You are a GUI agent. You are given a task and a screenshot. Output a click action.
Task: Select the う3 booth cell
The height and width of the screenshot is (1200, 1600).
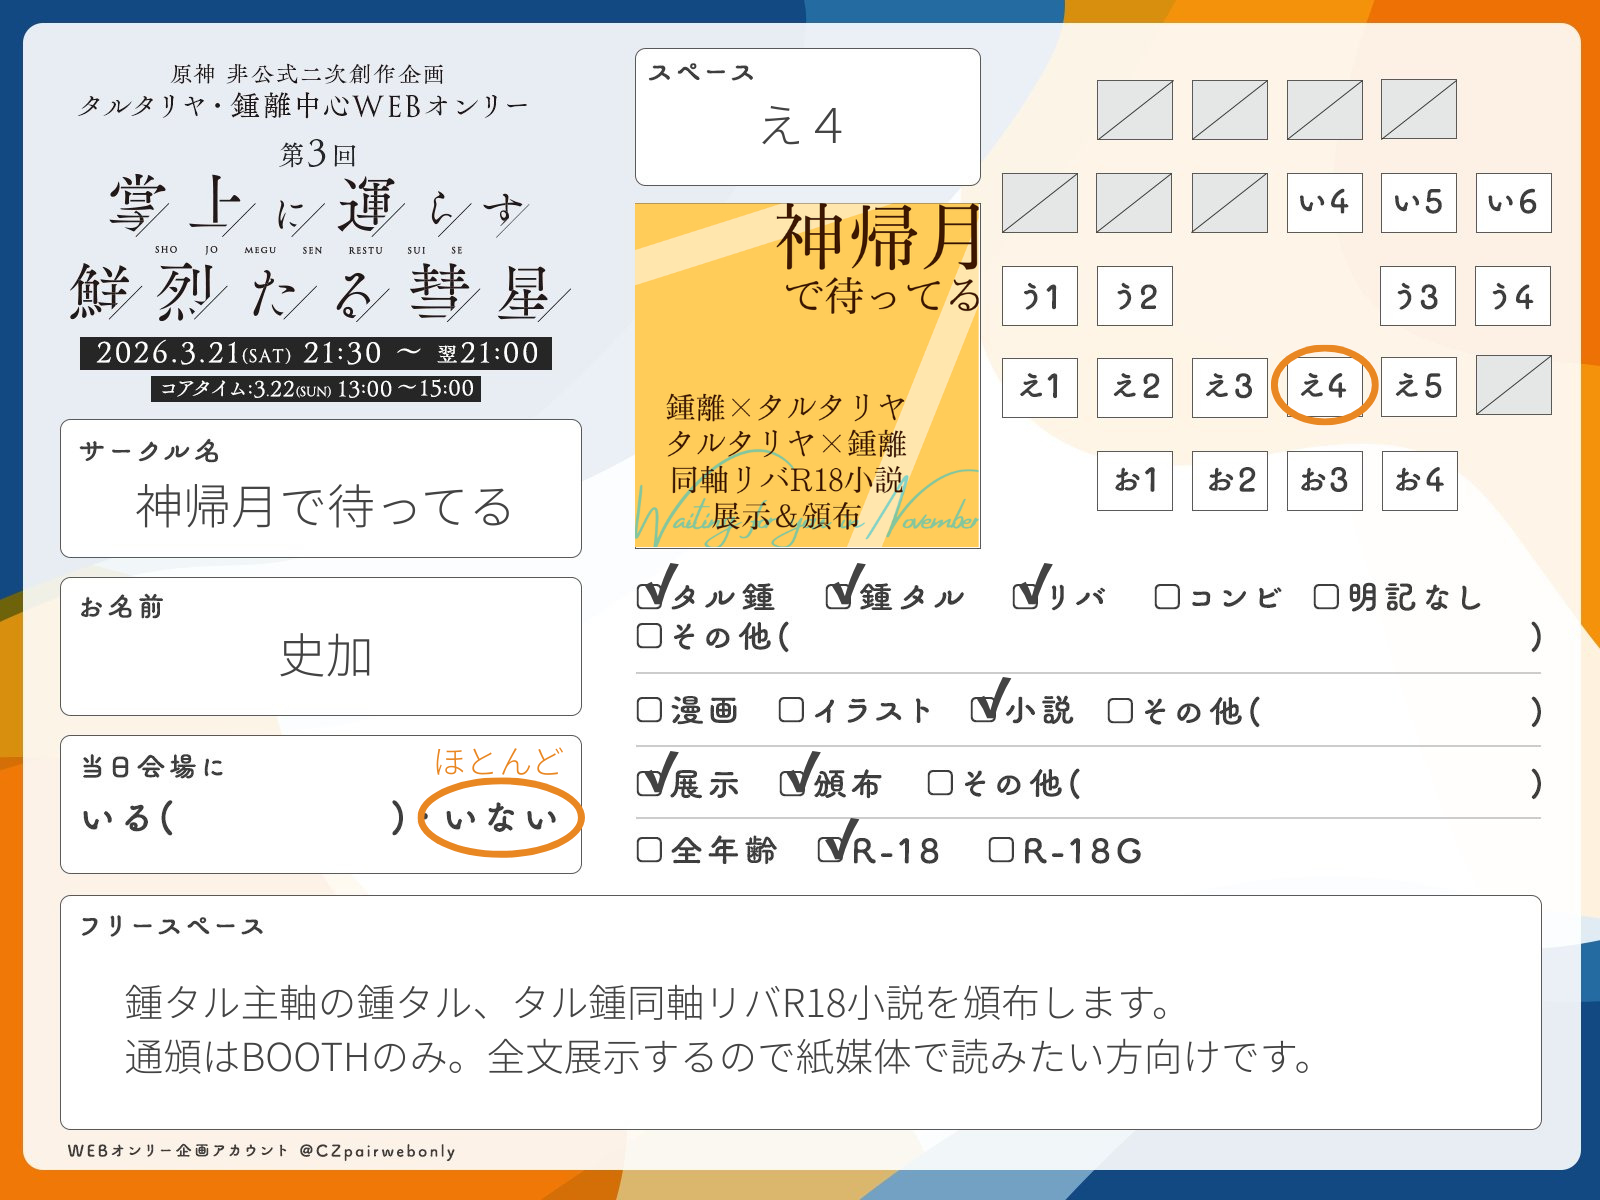1417,296
